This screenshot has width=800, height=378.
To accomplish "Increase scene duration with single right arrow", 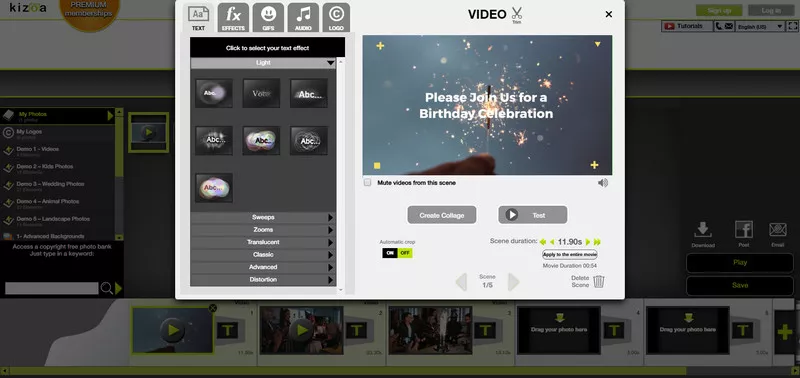I will click(588, 242).
